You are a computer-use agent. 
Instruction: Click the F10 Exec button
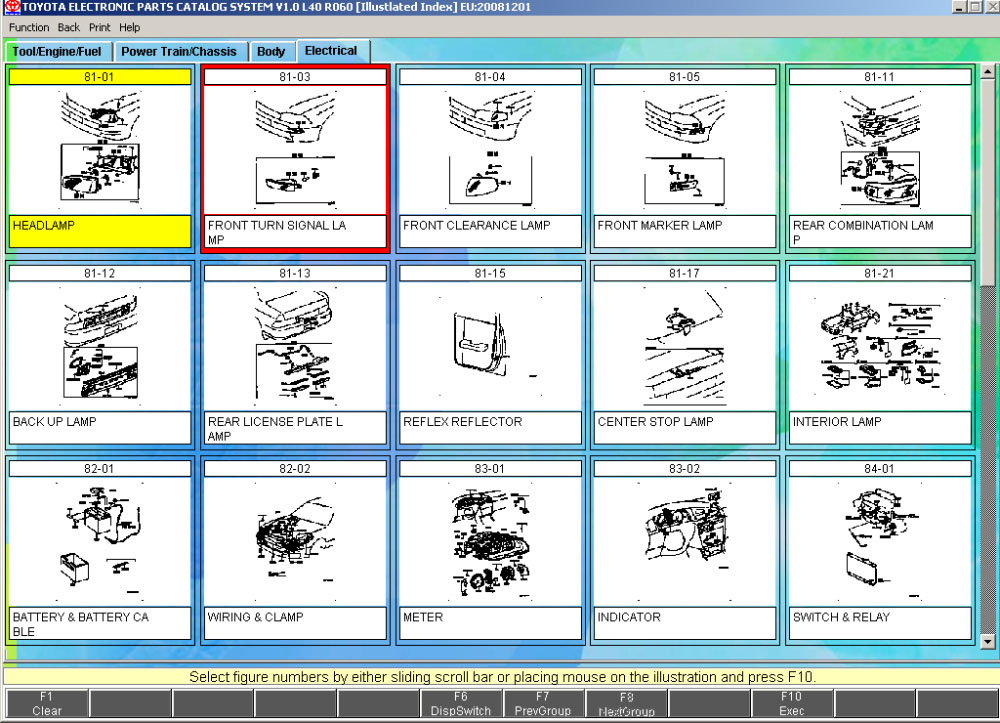click(791, 704)
